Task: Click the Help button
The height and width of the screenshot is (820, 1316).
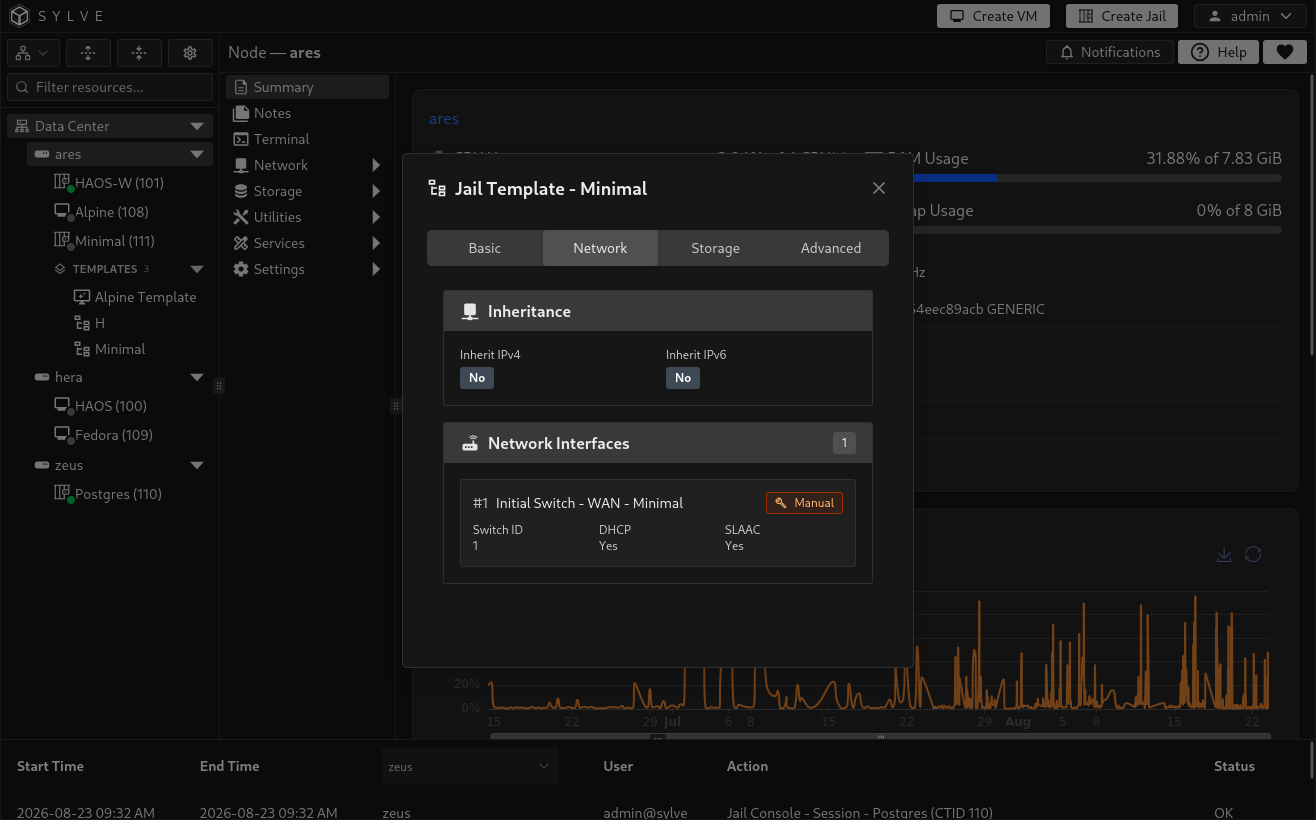Action: click(x=1218, y=52)
